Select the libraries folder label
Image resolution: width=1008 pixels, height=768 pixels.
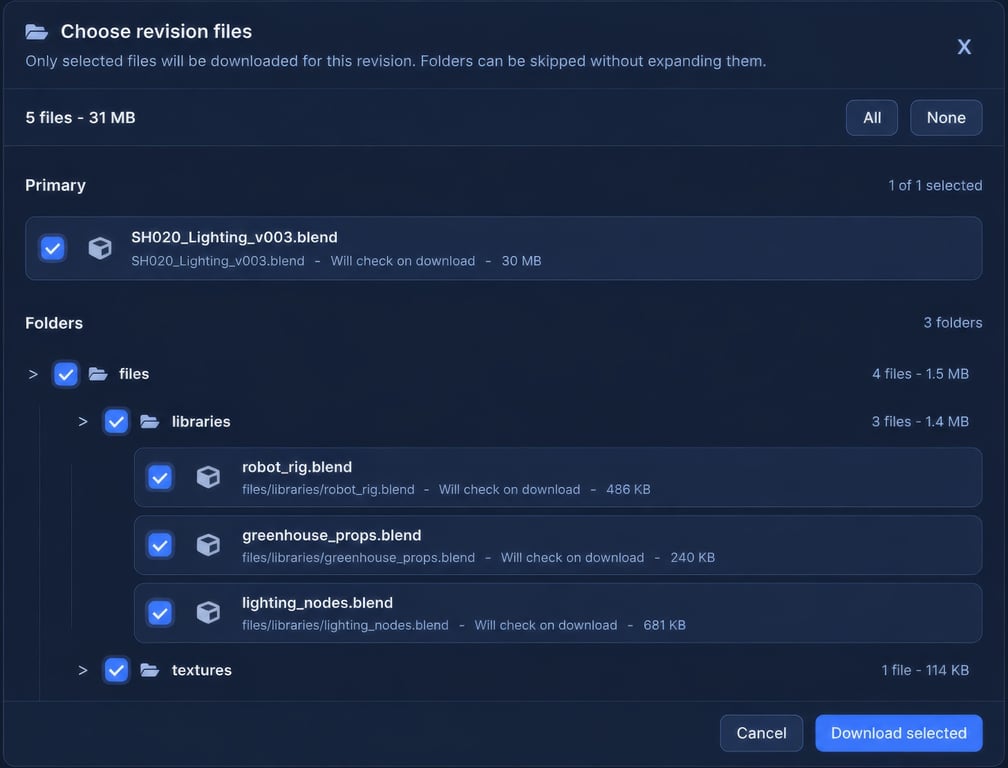pos(201,422)
